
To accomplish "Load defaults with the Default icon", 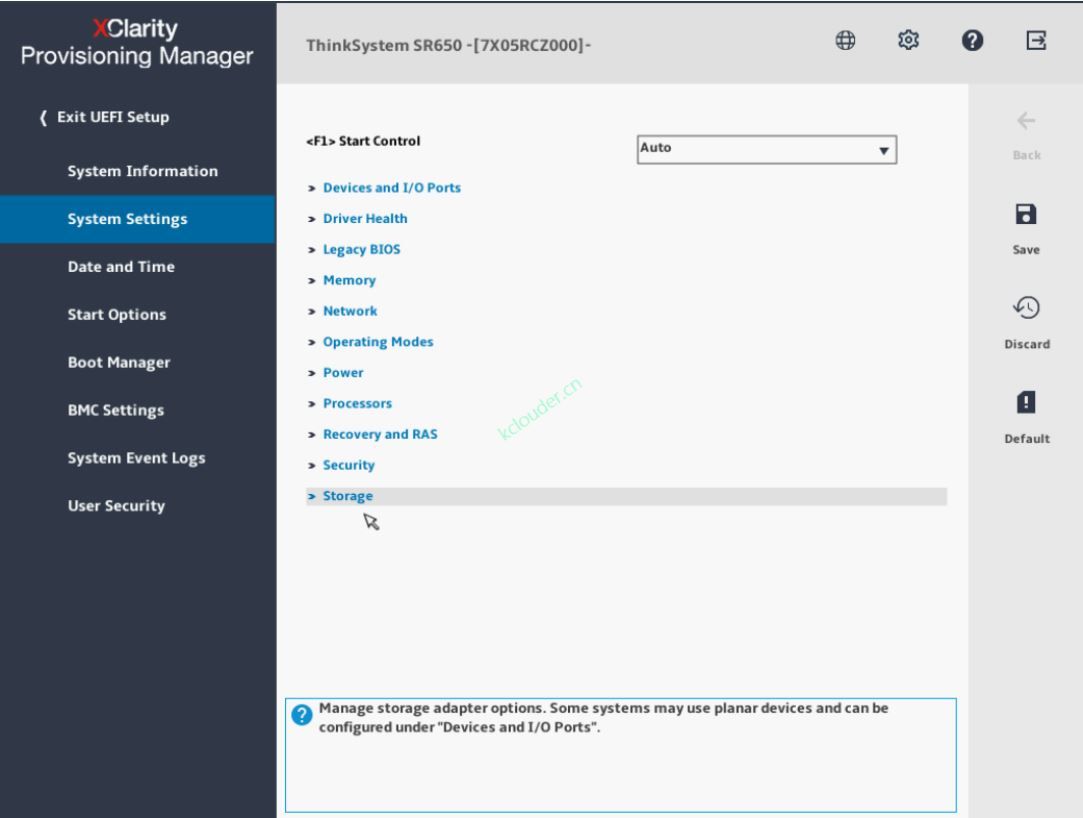I will [x=1026, y=402].
